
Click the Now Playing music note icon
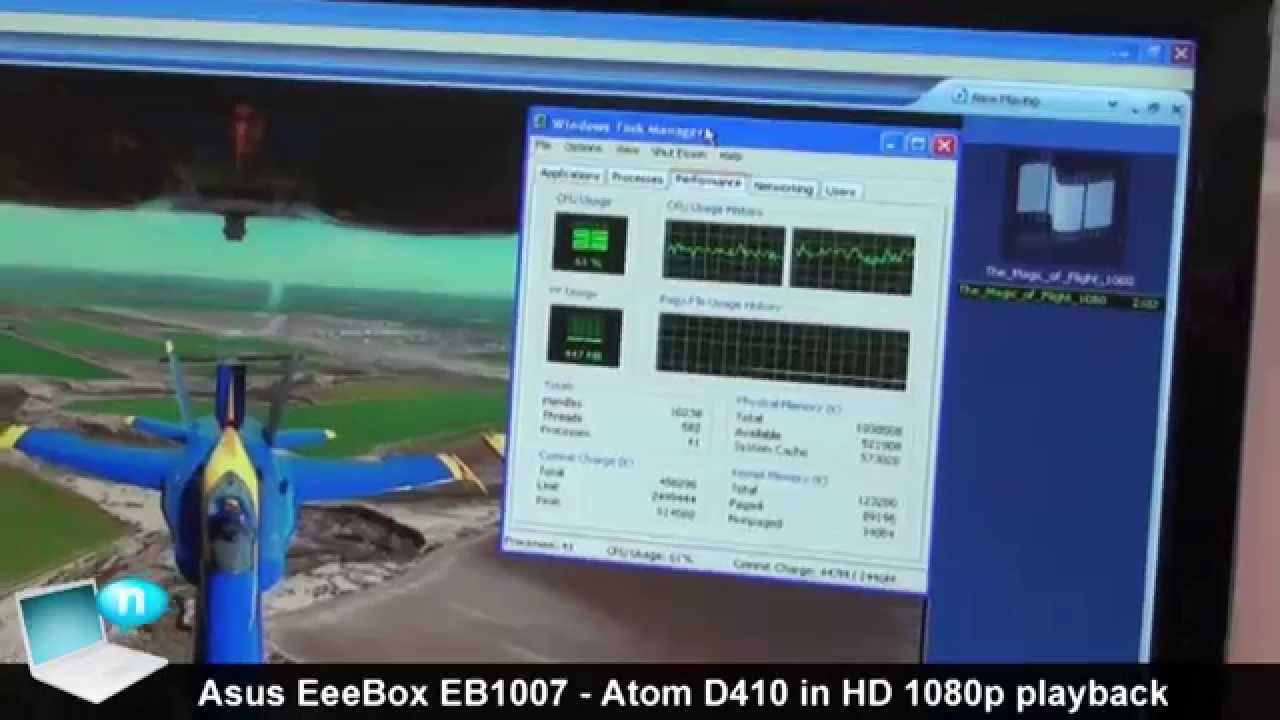[961, 97]
